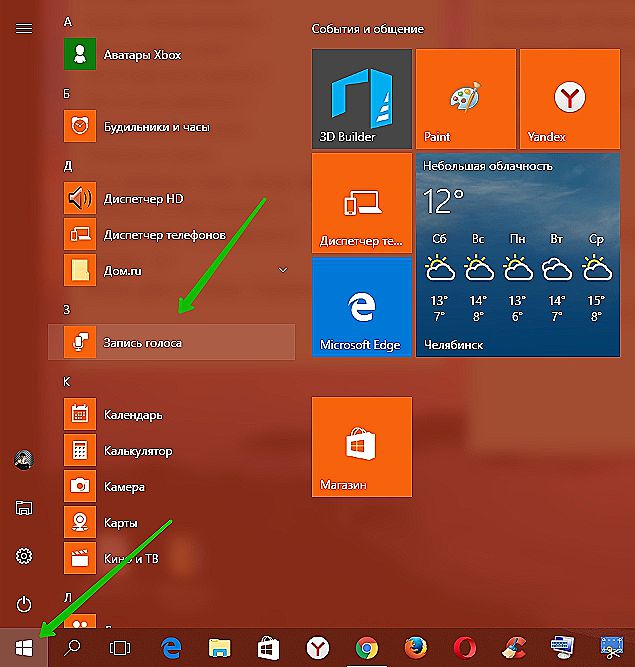Click the letter Д section header
Image resolution: width=635 pixels, height=667 pixels.
coord(68,166)
